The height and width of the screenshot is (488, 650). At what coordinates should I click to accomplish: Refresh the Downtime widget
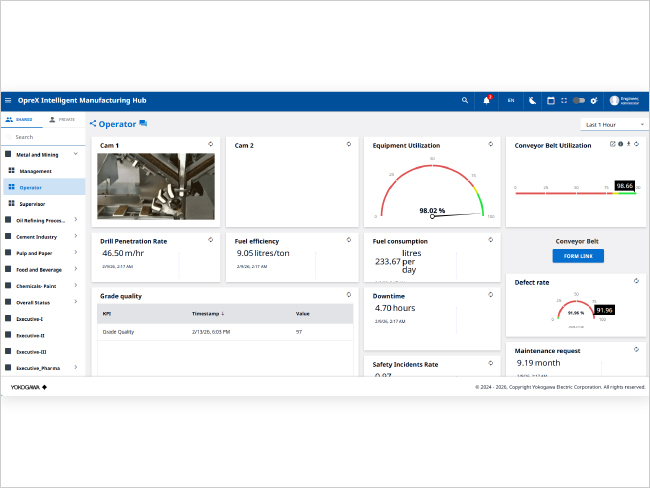[491, 294]
